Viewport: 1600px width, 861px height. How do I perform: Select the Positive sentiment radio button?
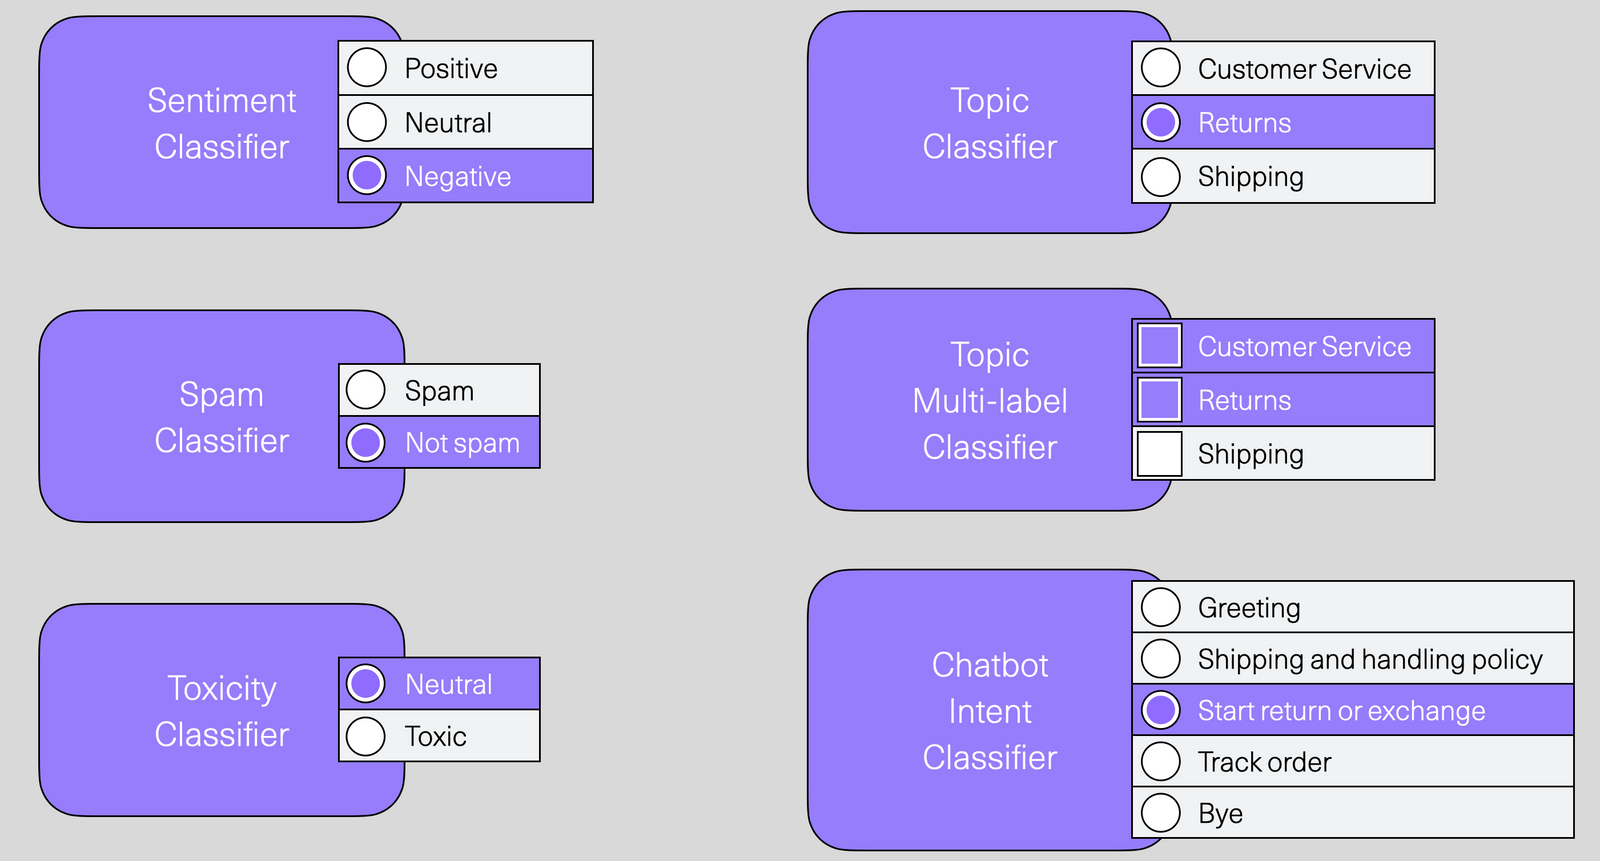pos(367,68)
